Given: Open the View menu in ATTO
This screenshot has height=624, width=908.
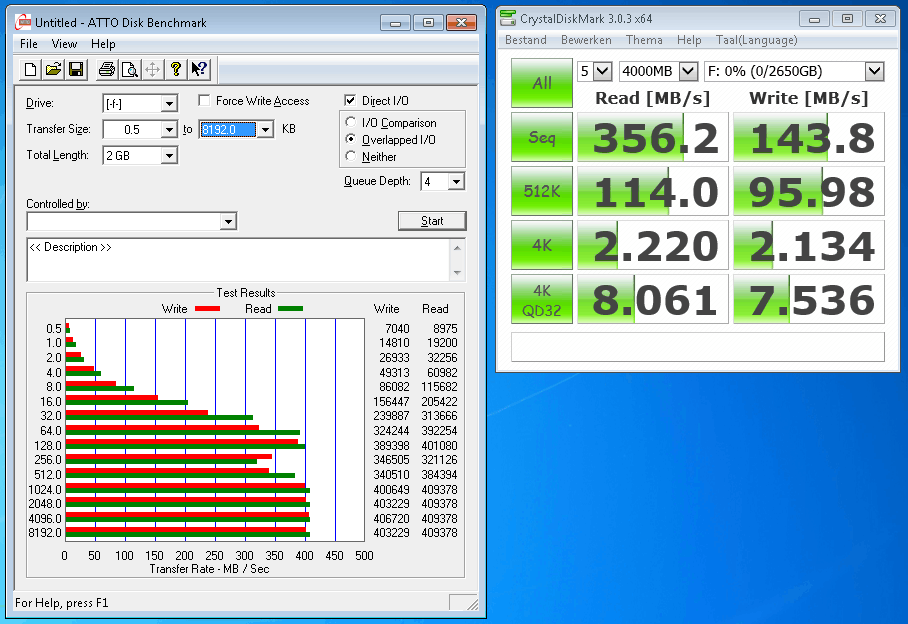Looking at the screenshot, I should [64, 44].
